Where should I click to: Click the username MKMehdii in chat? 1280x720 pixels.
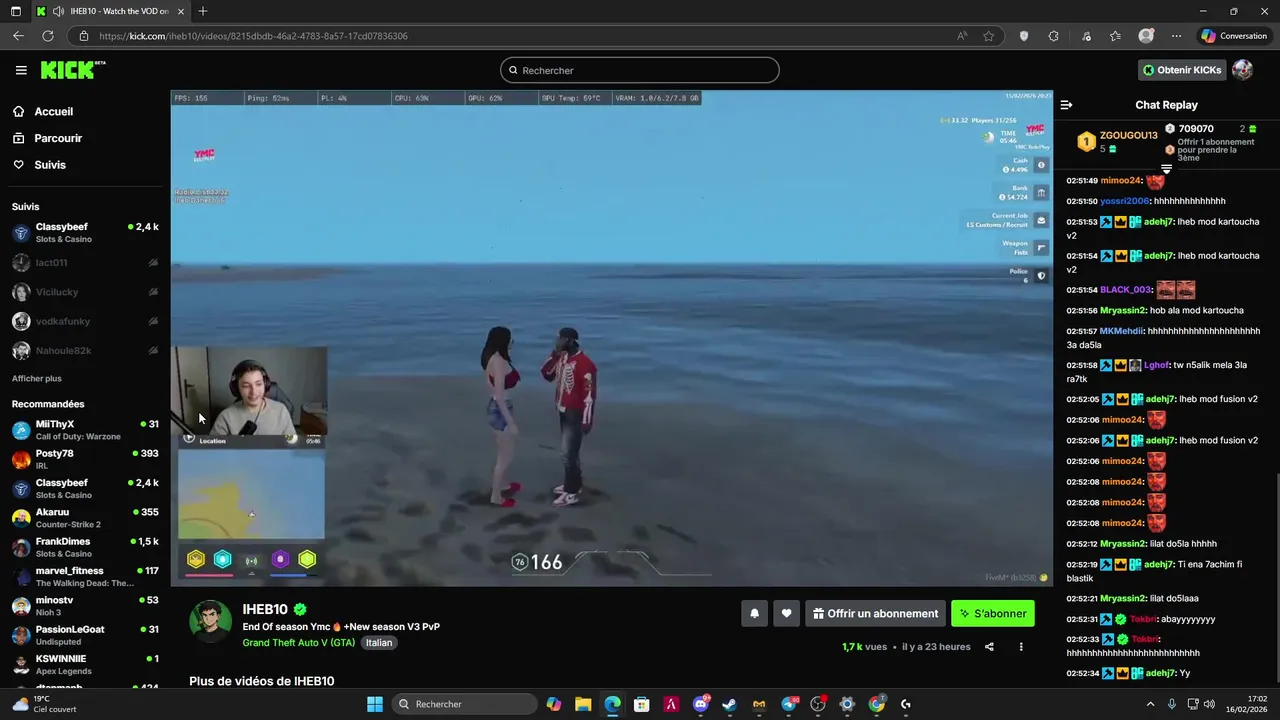coord(1122,331)
